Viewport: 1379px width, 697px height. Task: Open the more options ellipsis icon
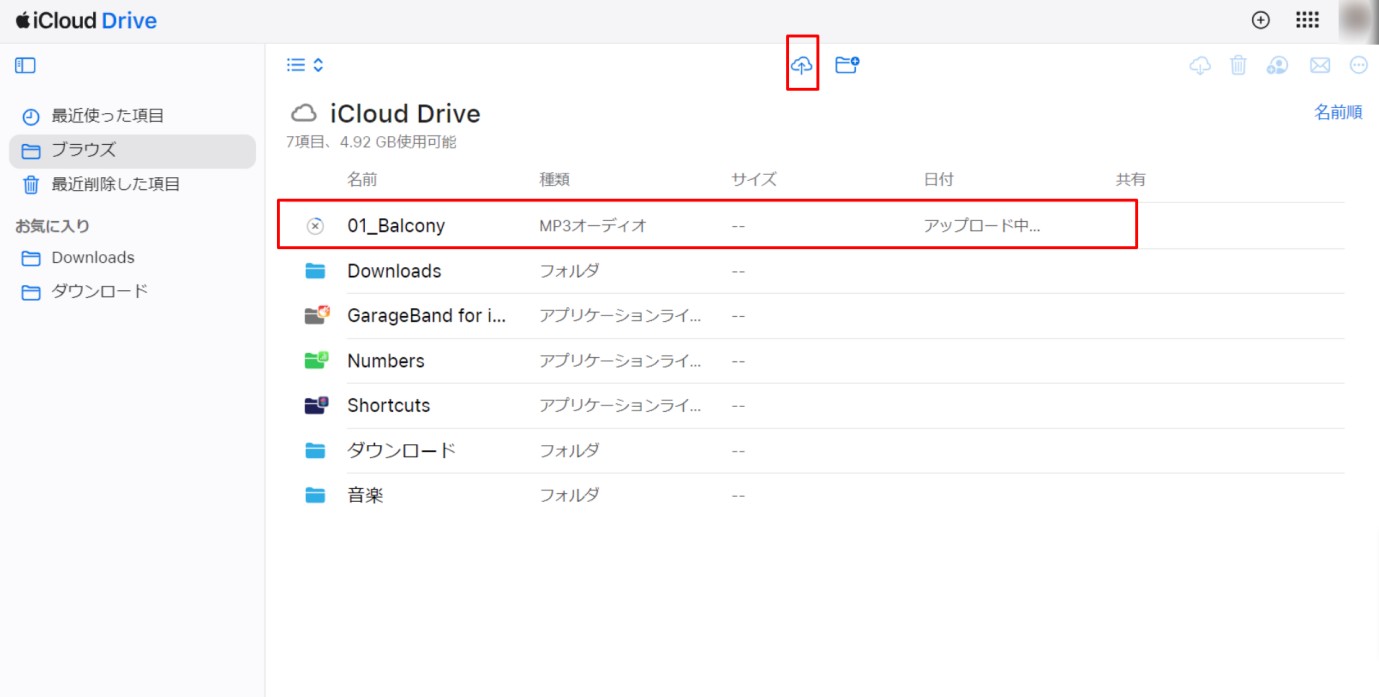pos(1358,65)
